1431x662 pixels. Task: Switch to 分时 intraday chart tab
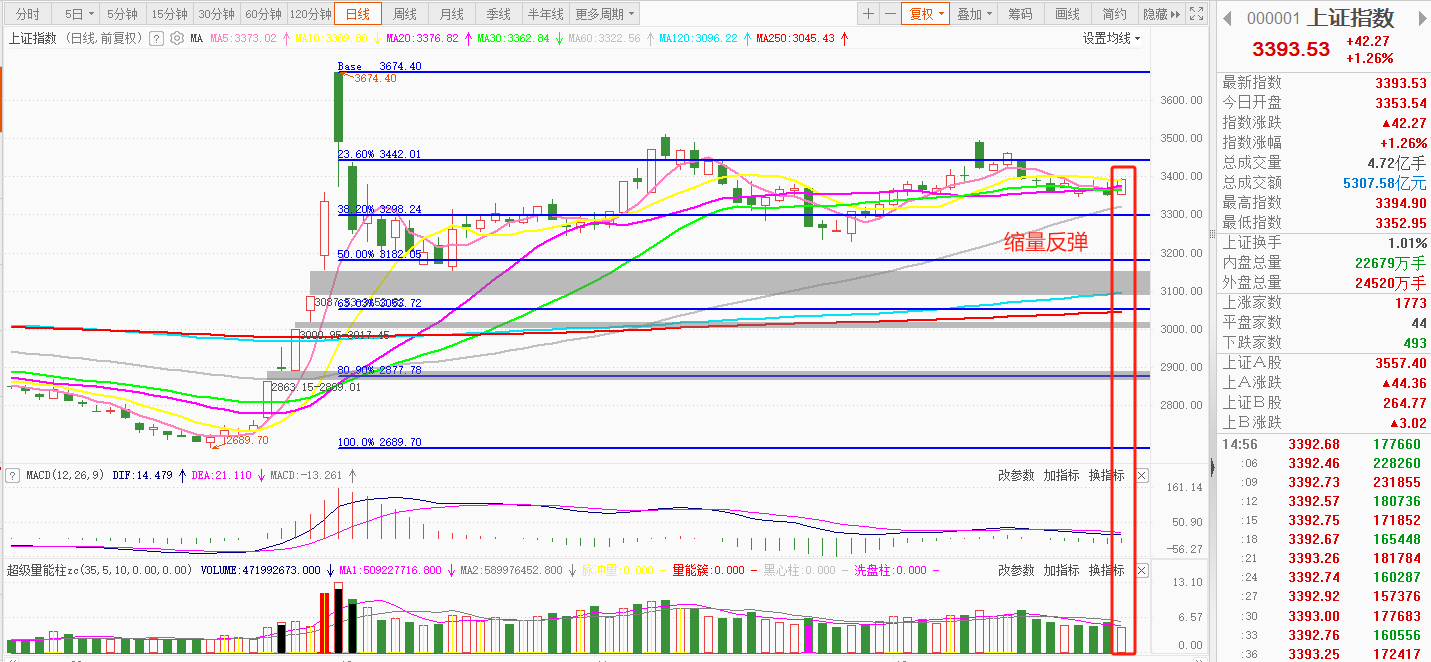(x=28, y=14)
